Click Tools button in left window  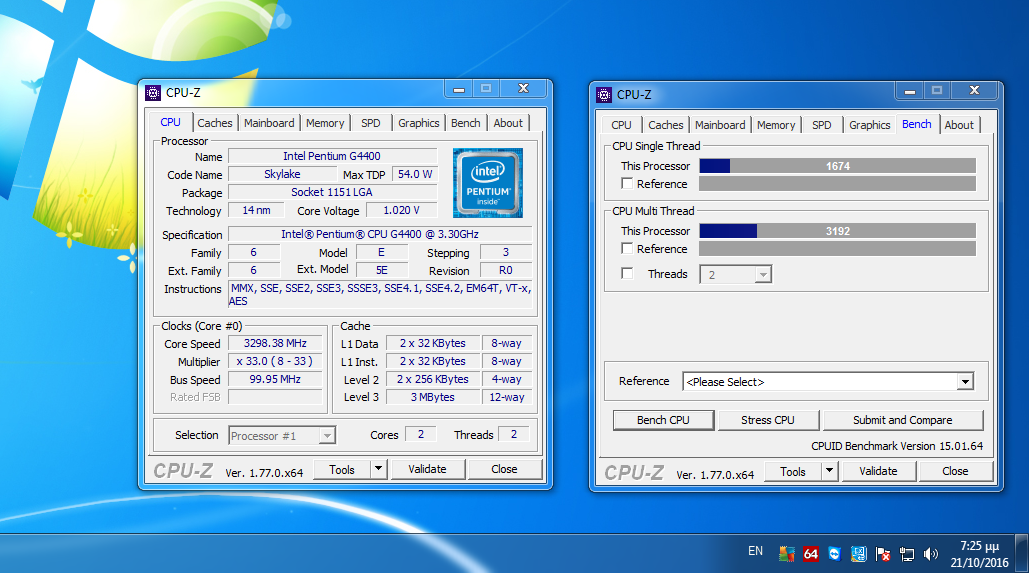342,469
